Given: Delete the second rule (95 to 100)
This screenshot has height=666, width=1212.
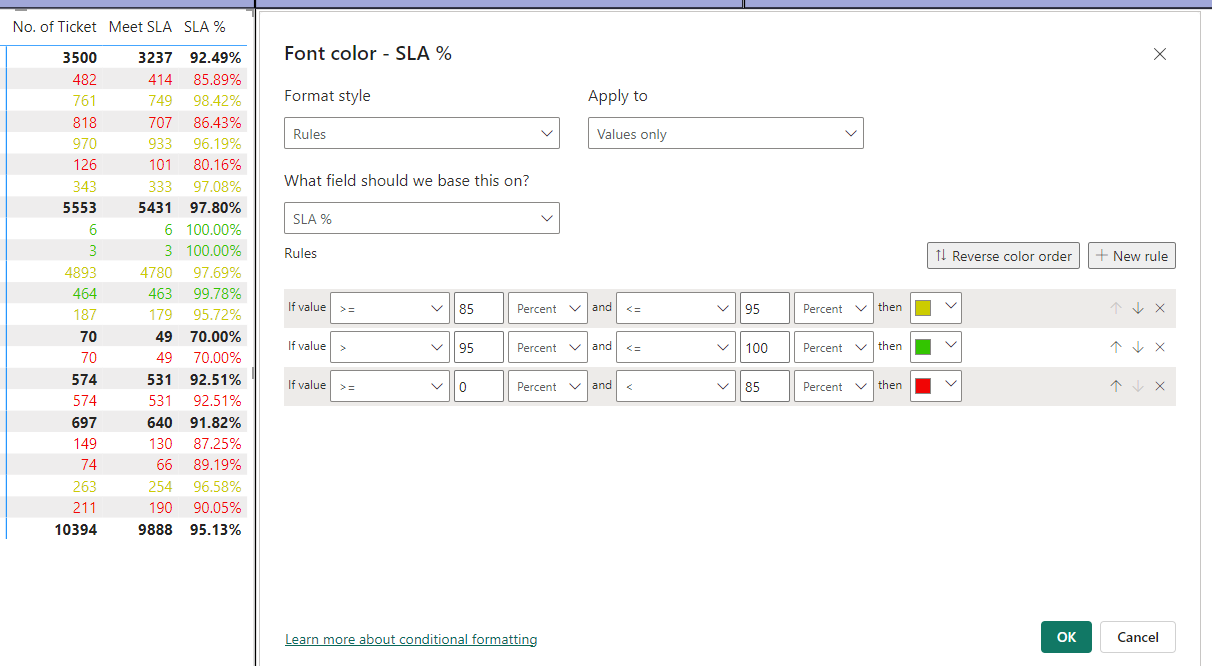Looking at the screenshot, I should (x=1160, y=347).
